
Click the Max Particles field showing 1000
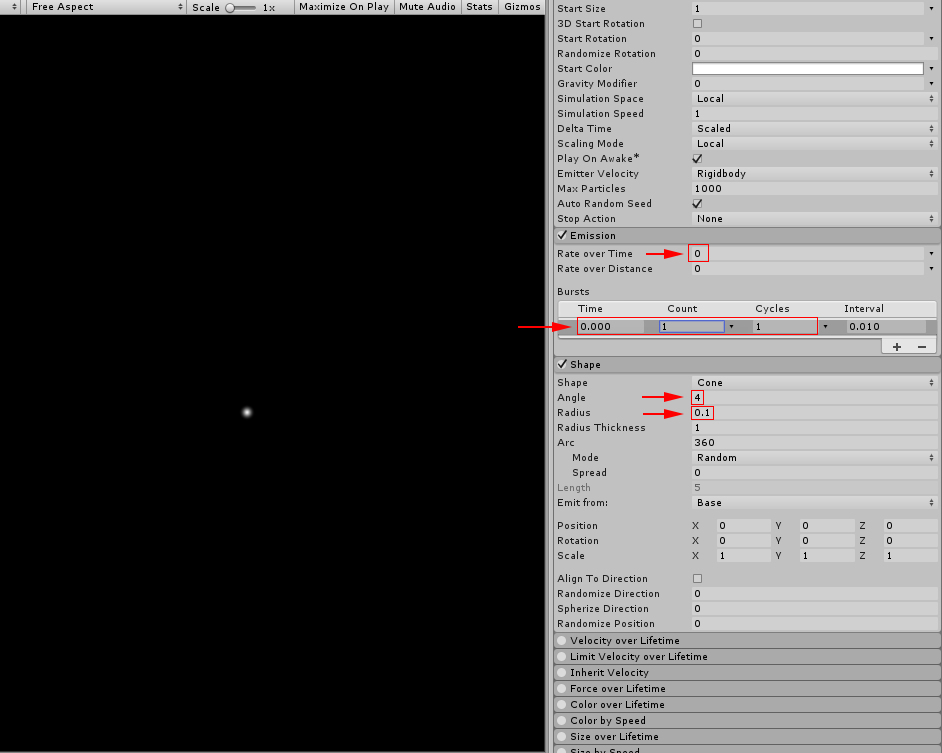coord(814,189)
